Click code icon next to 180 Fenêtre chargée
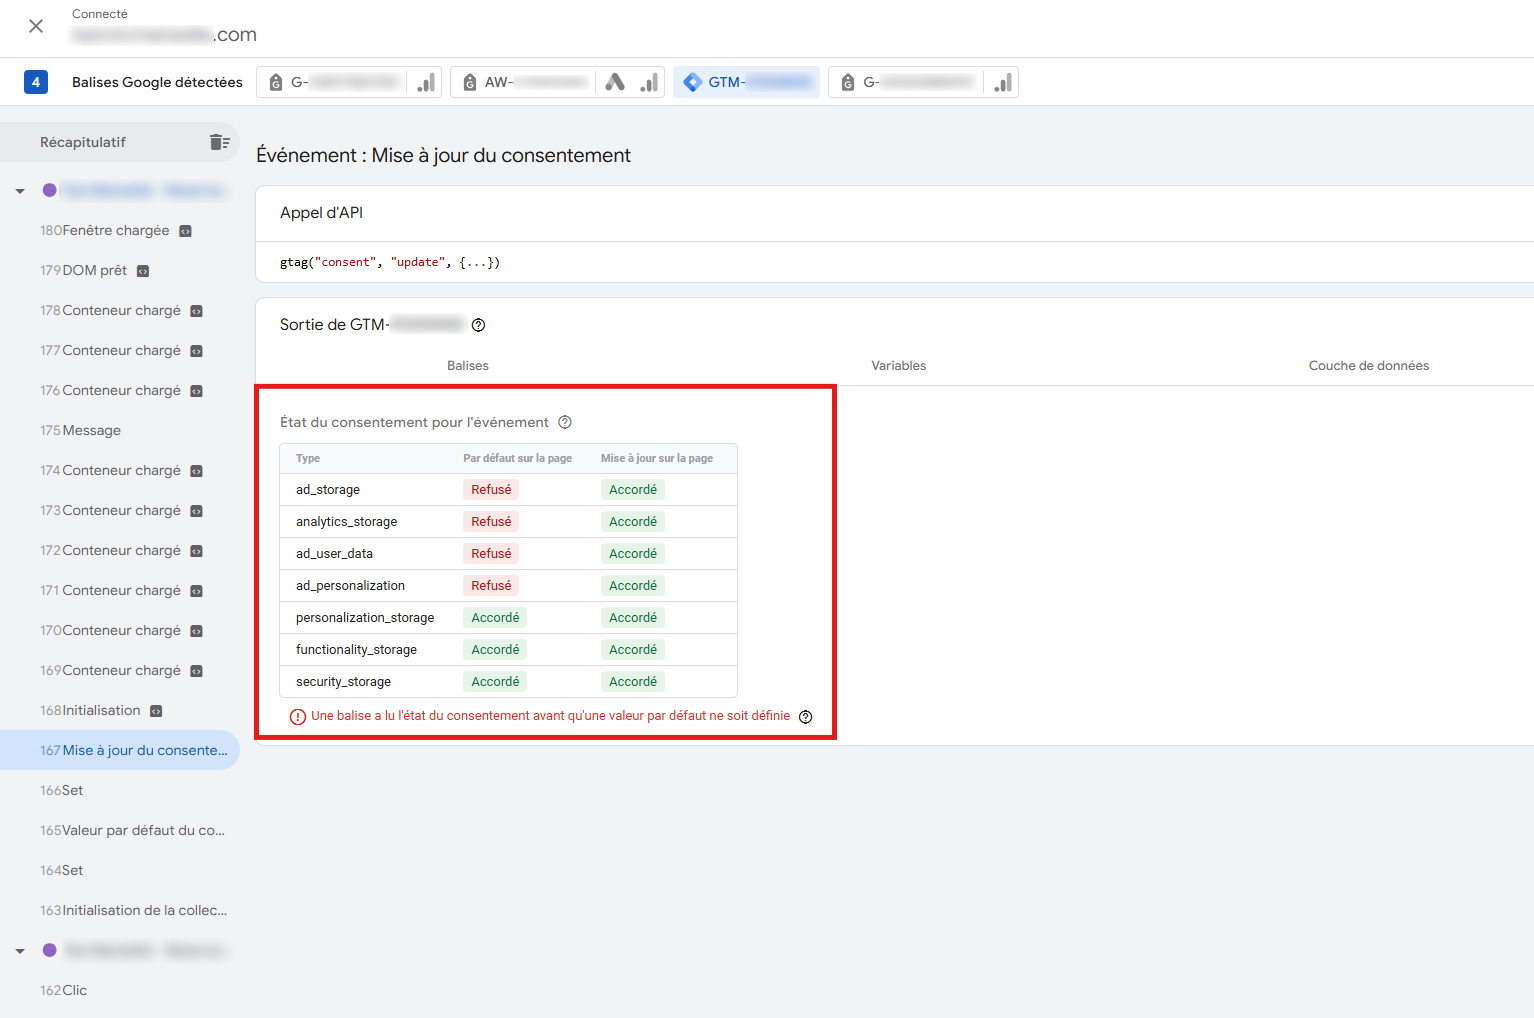This screenshot has height=1018, width=1534. tap(185, 231)
